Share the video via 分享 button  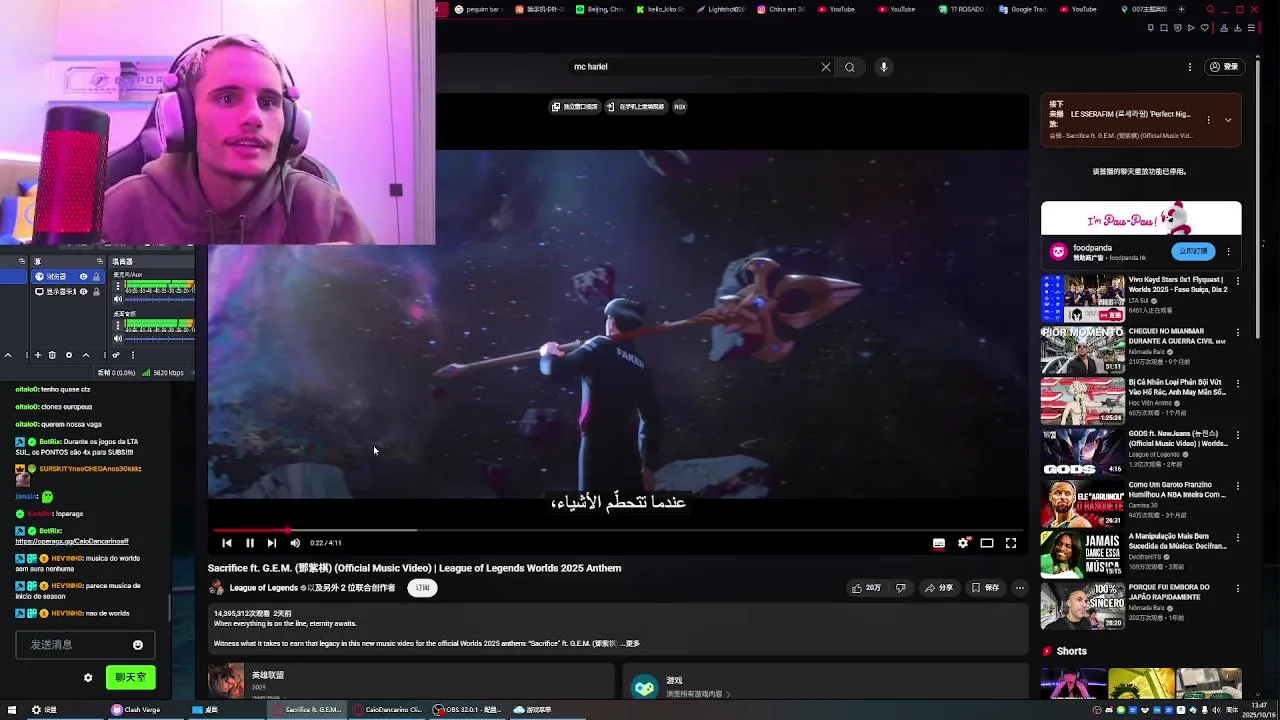(939, 588)
